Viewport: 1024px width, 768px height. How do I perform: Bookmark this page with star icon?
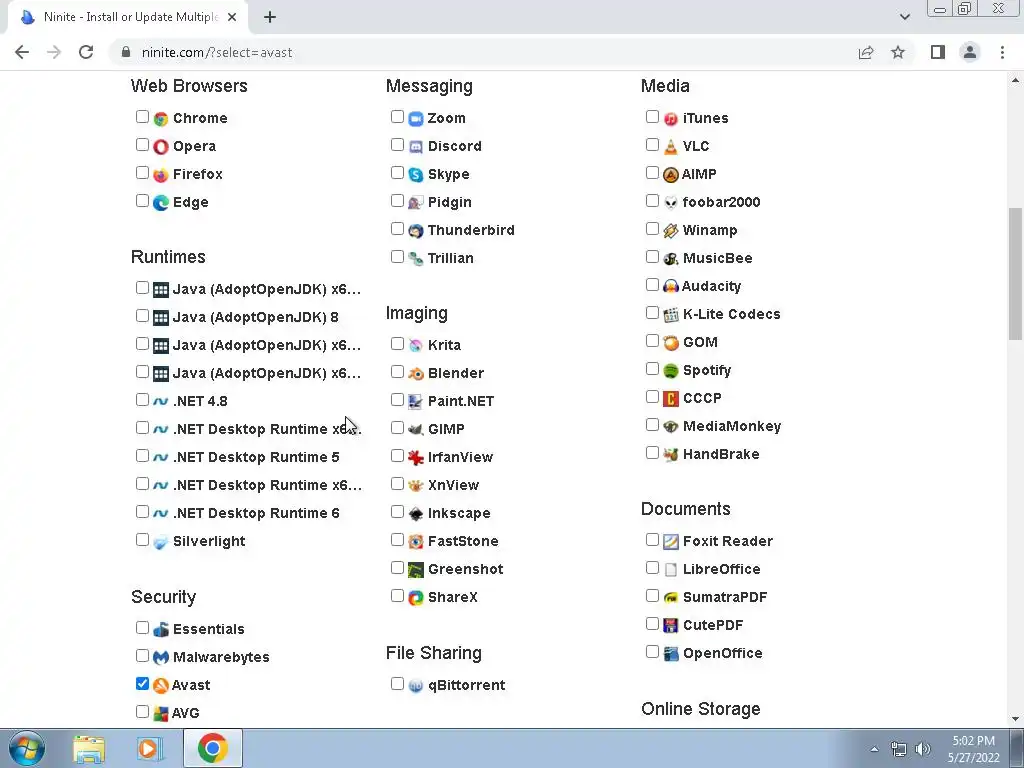click(x=898, y=52)
